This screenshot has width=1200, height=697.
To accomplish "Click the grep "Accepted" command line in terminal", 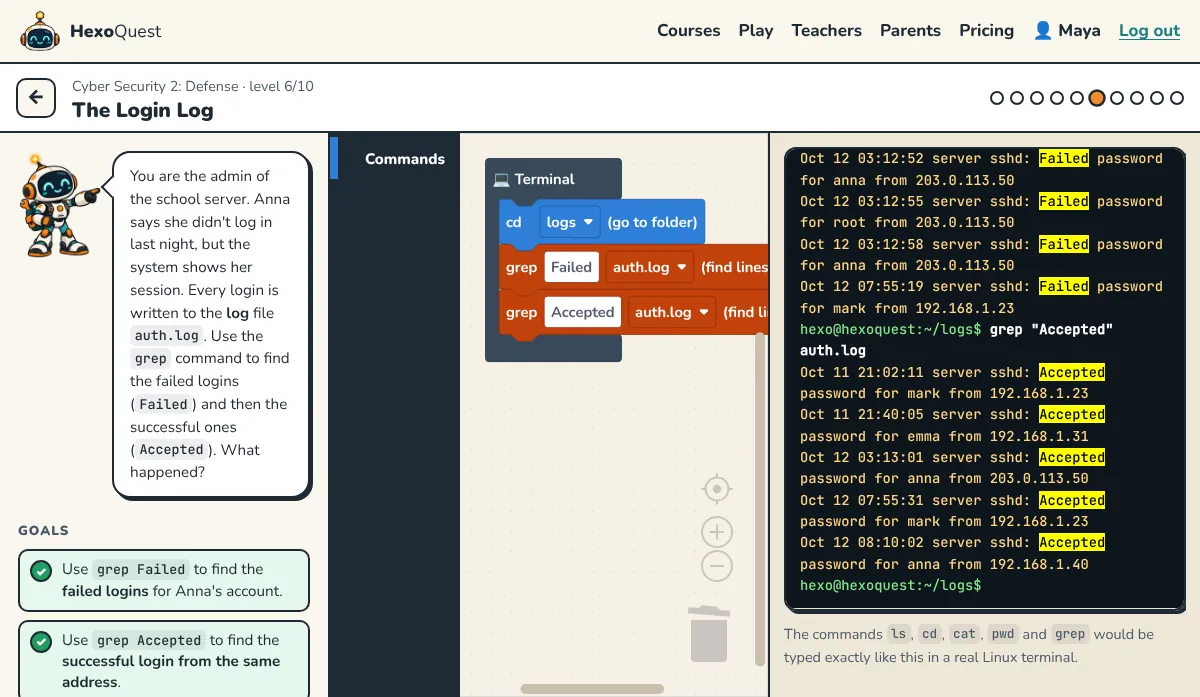I will (956, 340).
